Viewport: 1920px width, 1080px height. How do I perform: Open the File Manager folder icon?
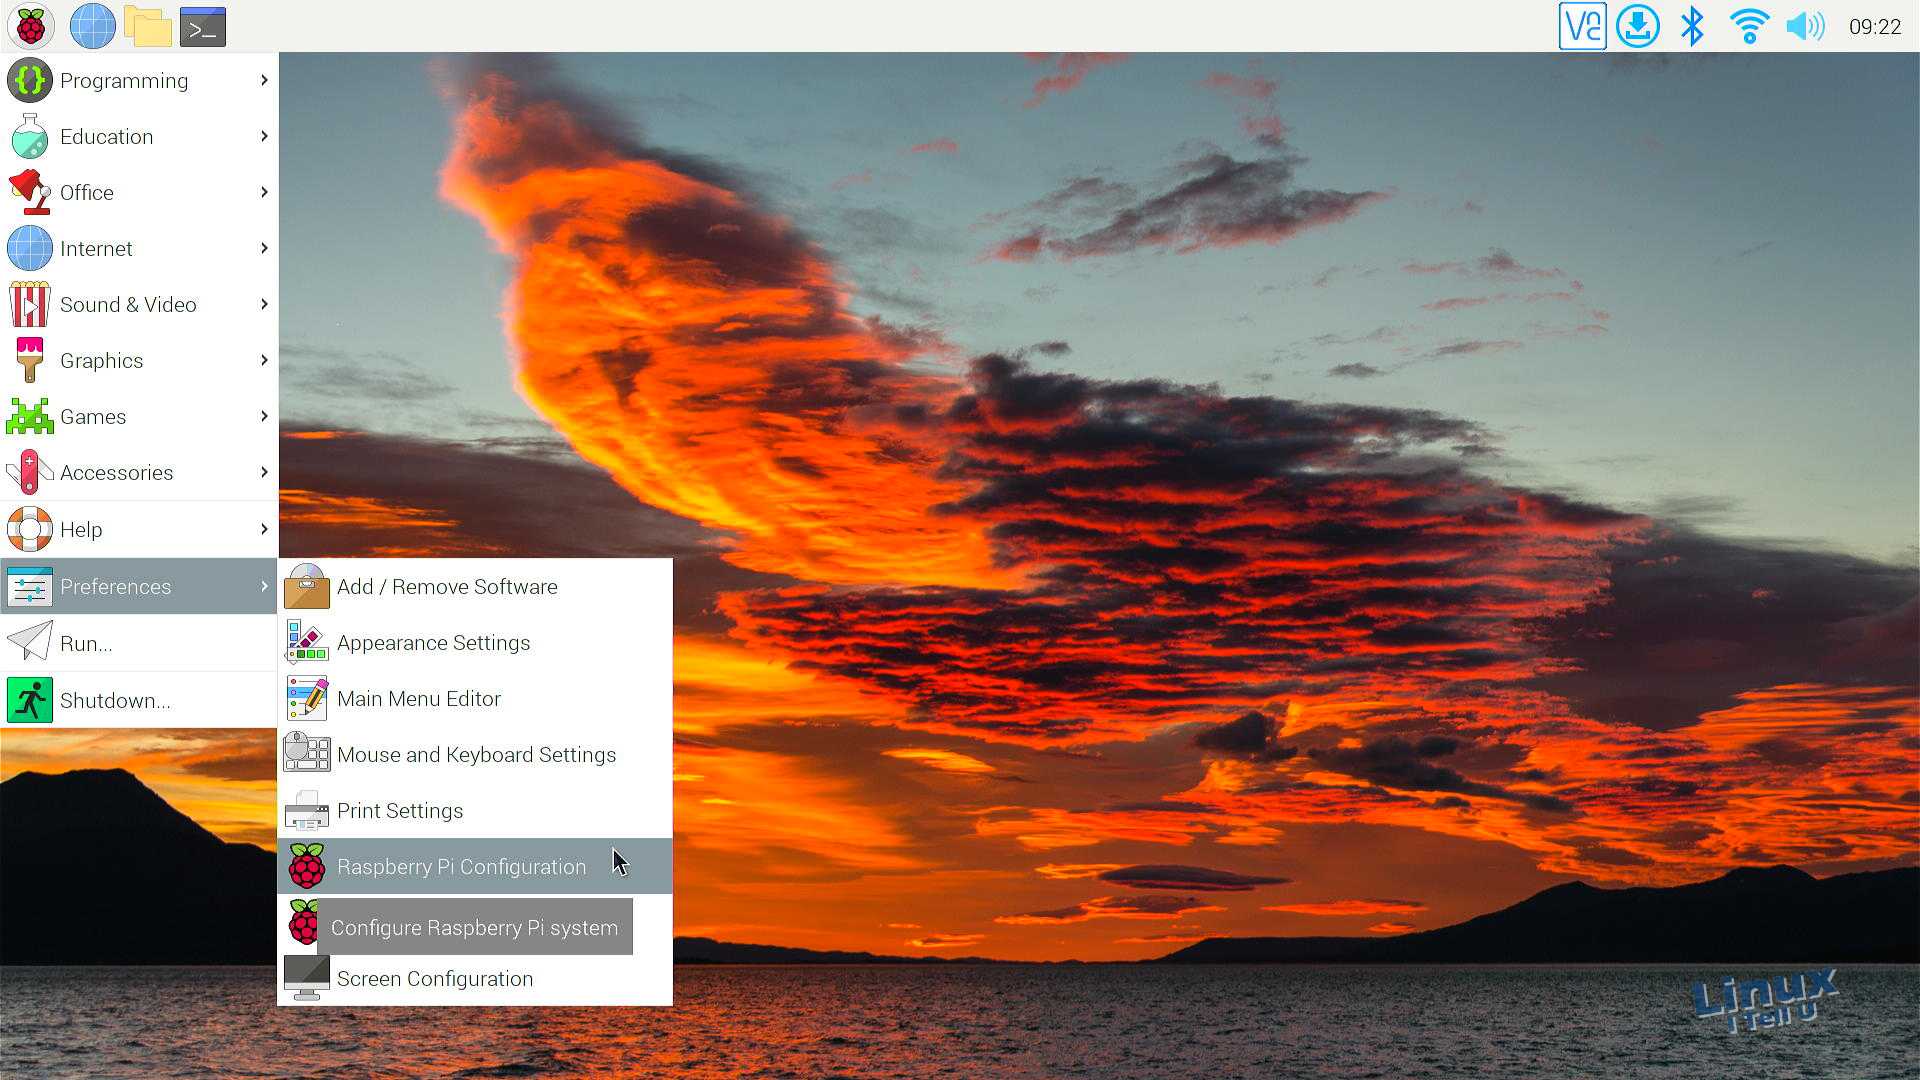tap(147, 26)
